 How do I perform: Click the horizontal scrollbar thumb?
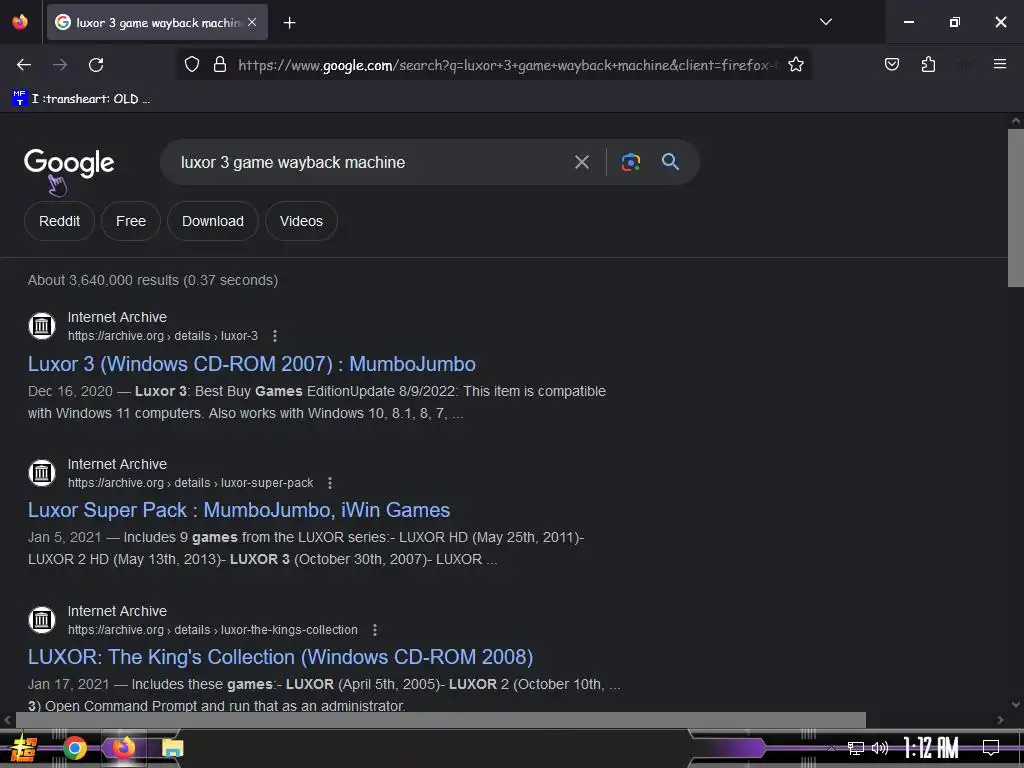tap(441, 720)
